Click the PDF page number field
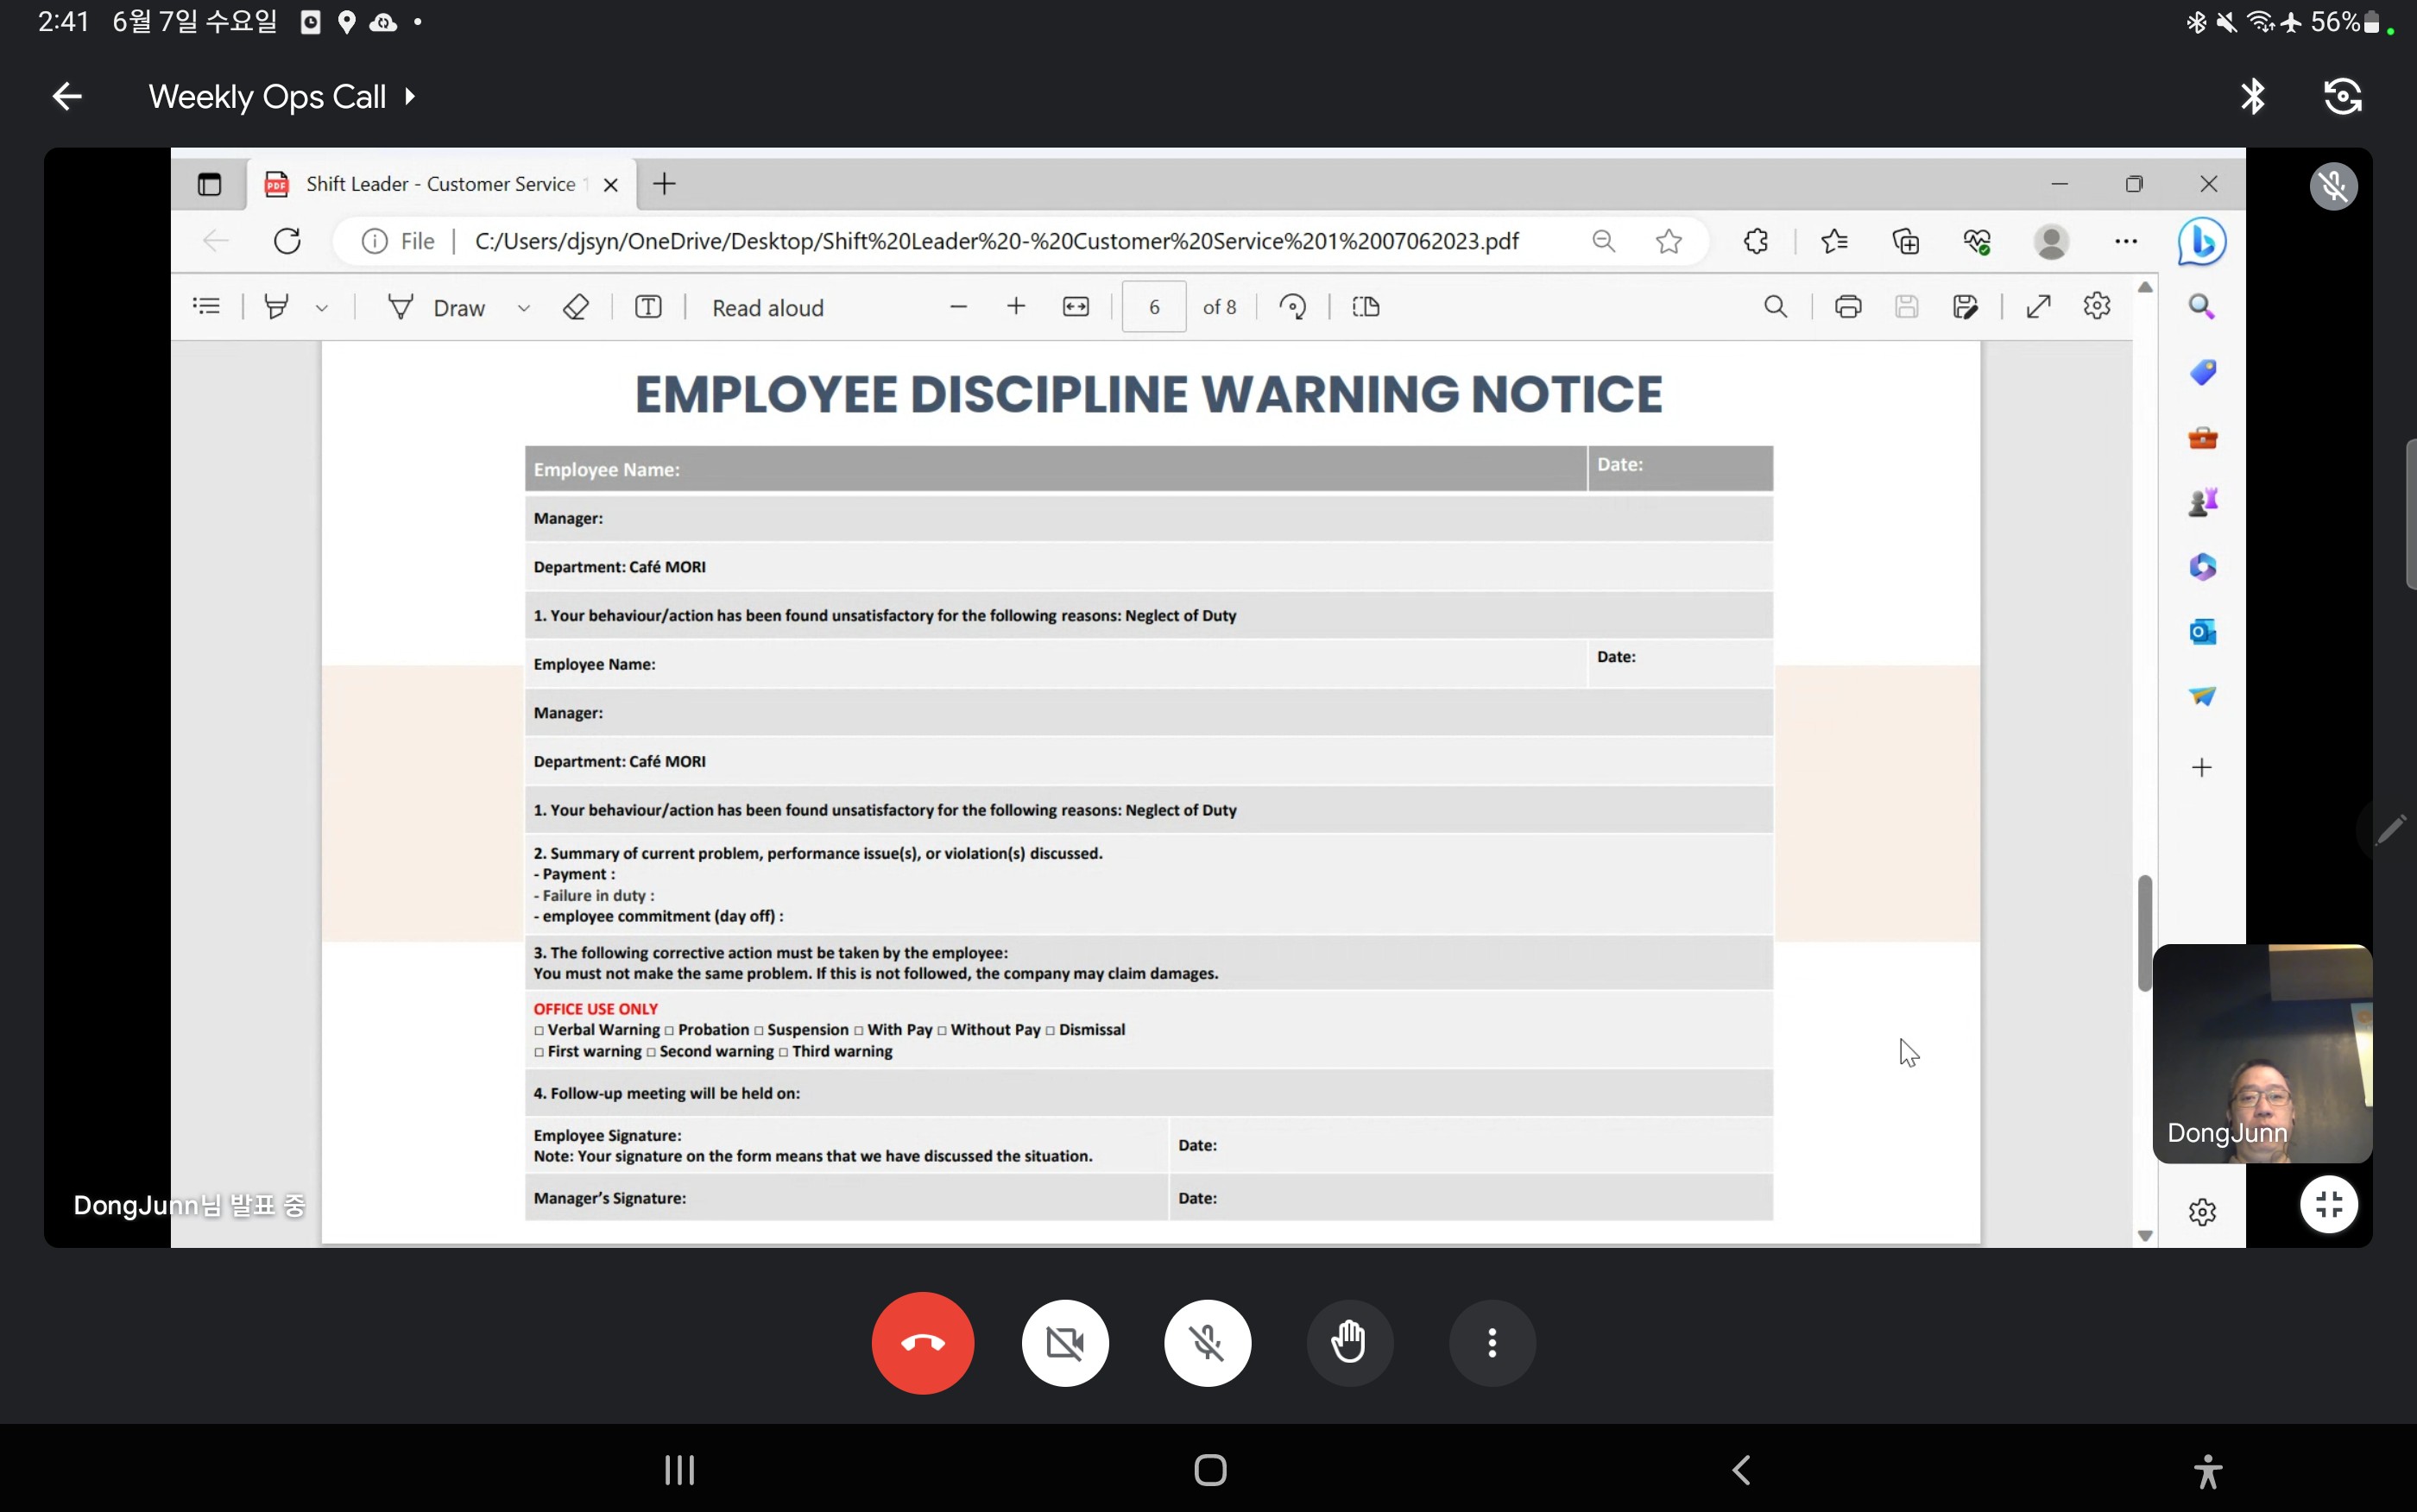The width and height of the screenshot is (2417, 1512). [1153, 307]
